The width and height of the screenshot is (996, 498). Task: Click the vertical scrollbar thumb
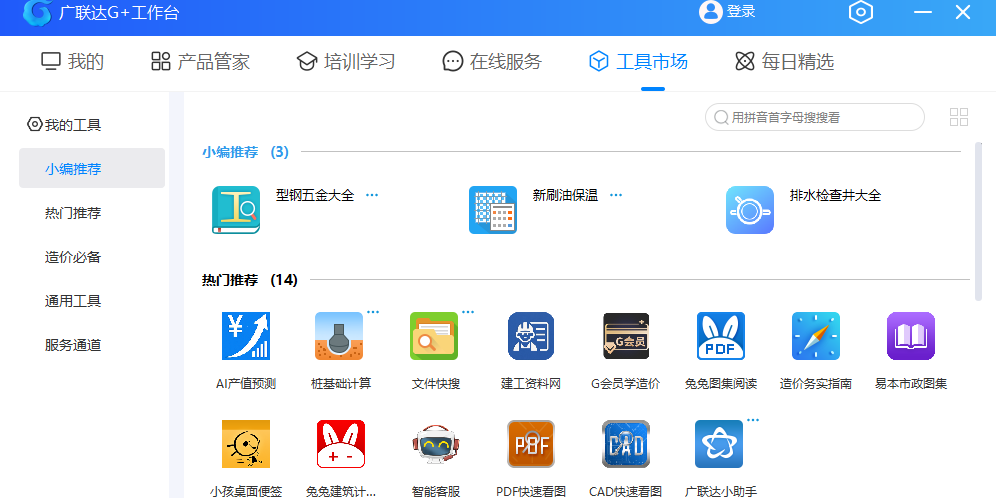click(x=978, y=221)
